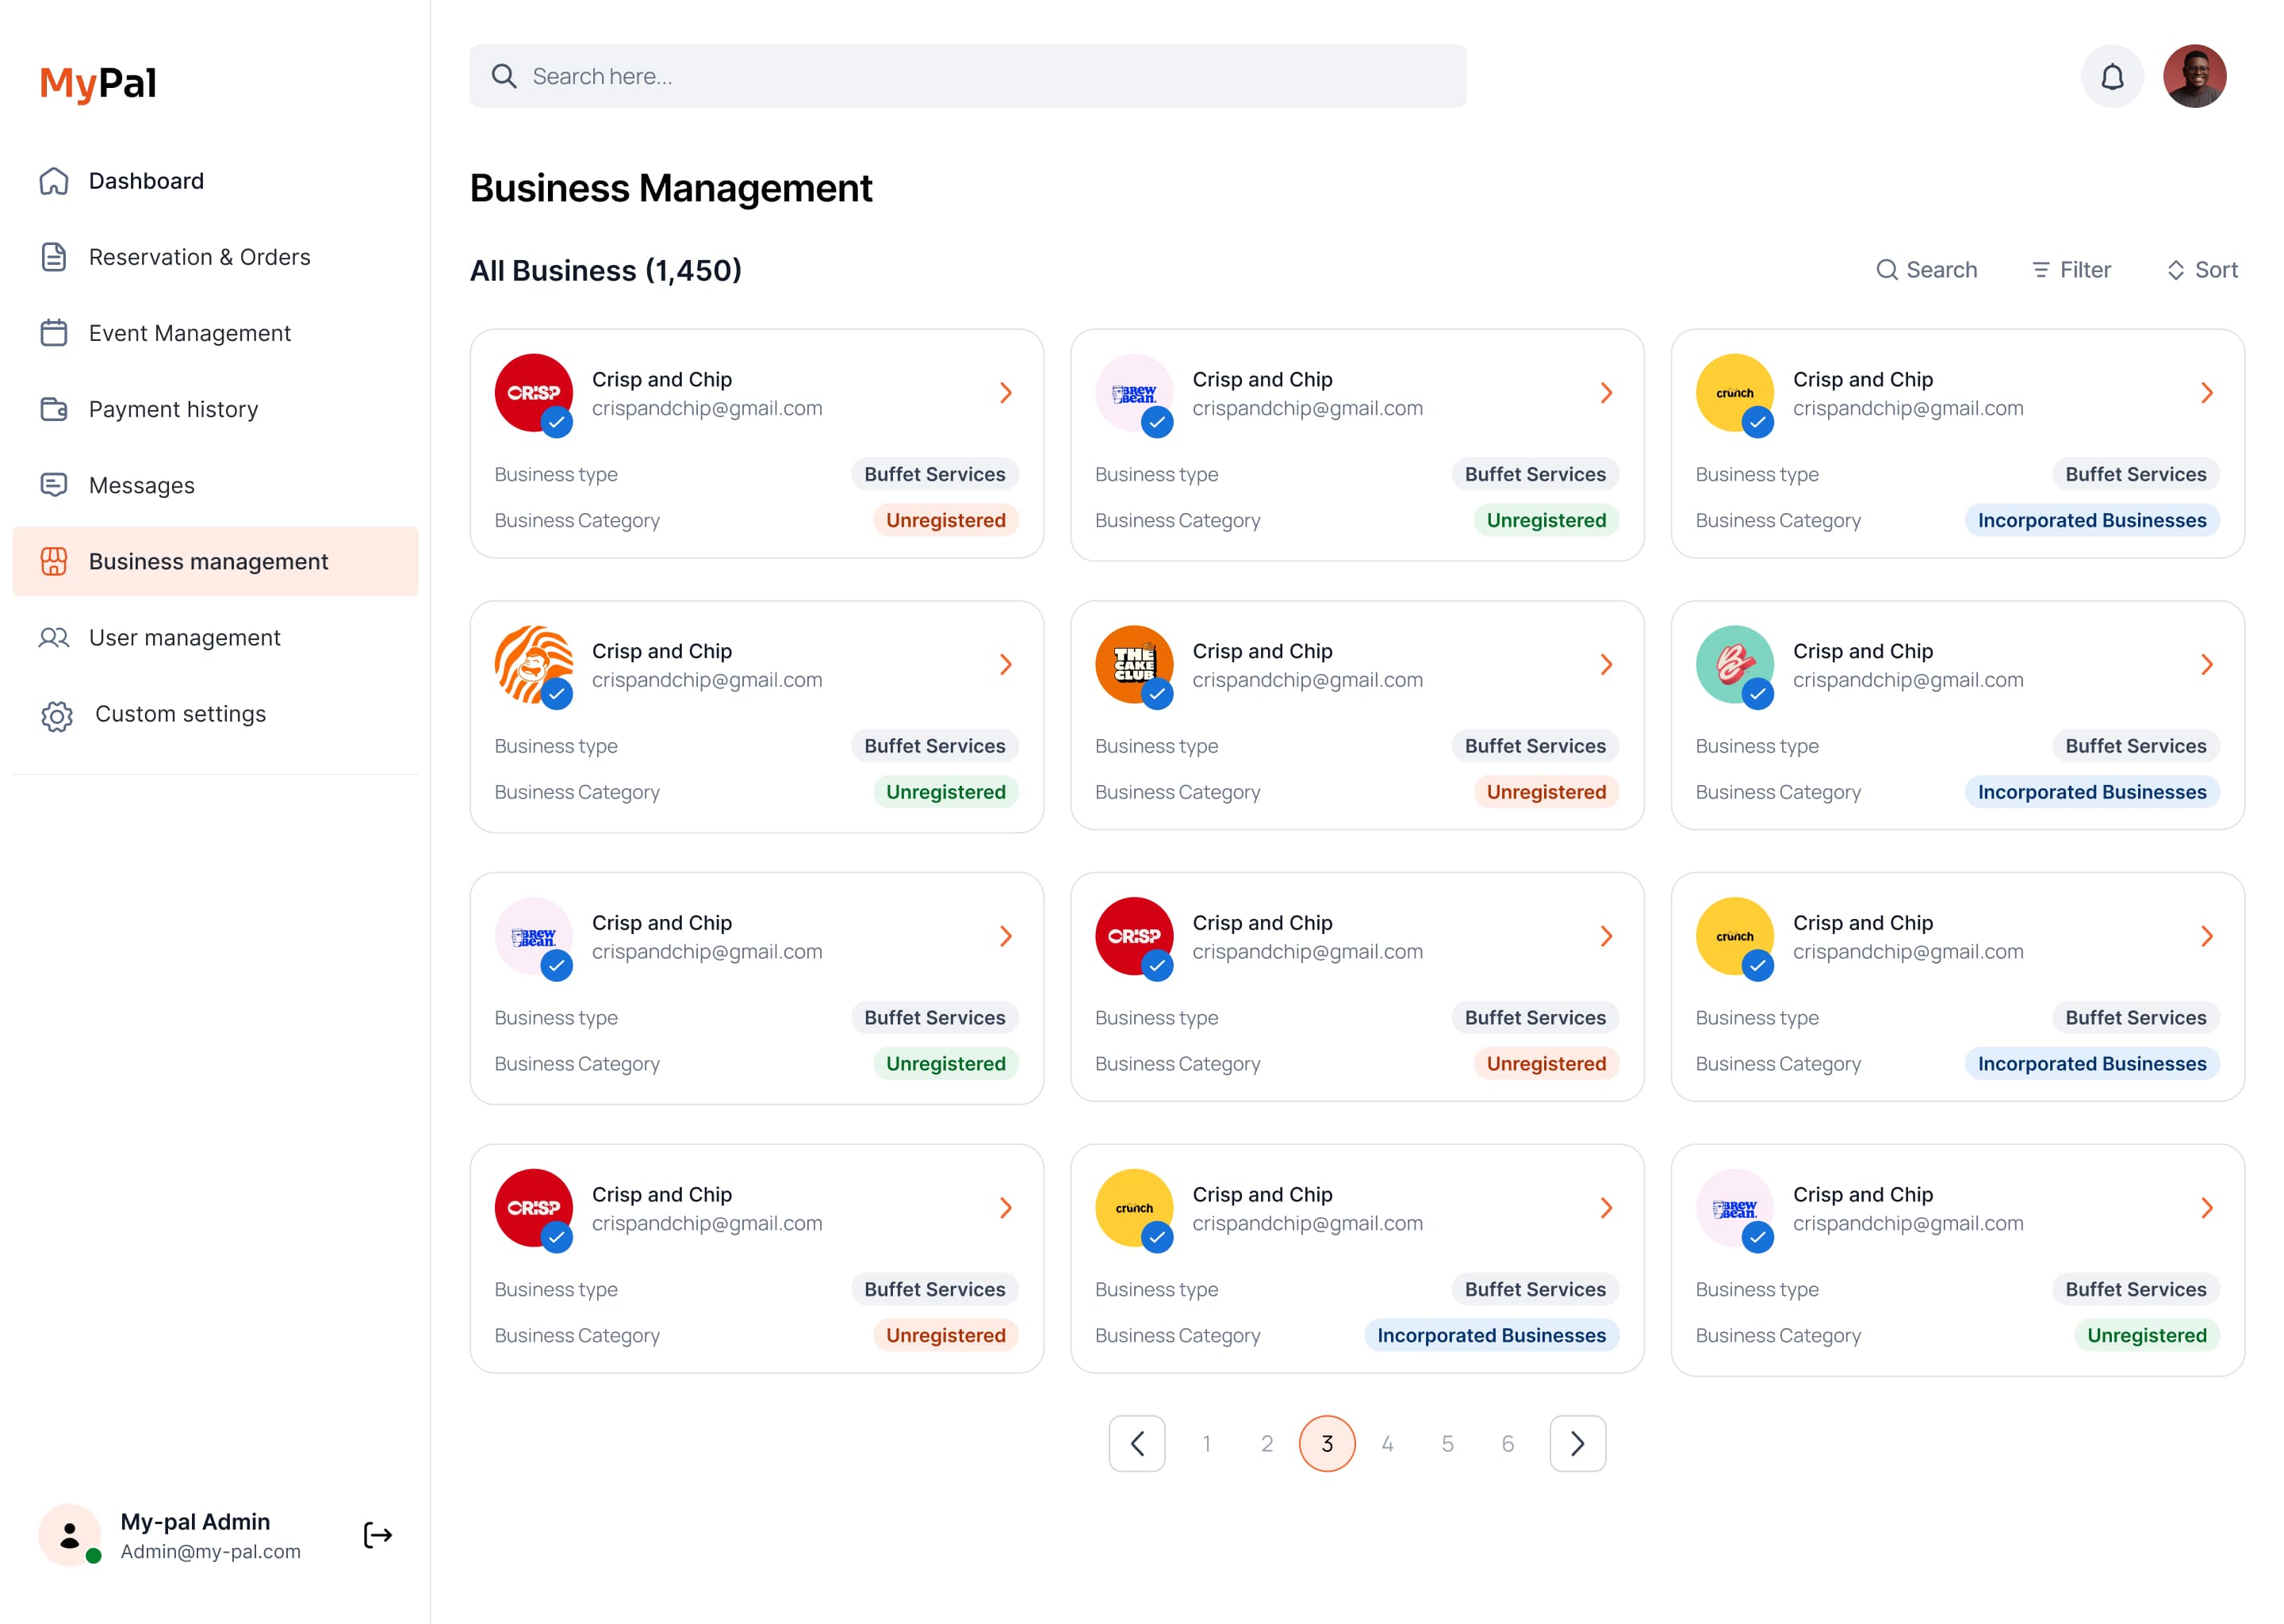
Task: Click the logout icon next to My-pal Admin
Action: (377, 1536)
